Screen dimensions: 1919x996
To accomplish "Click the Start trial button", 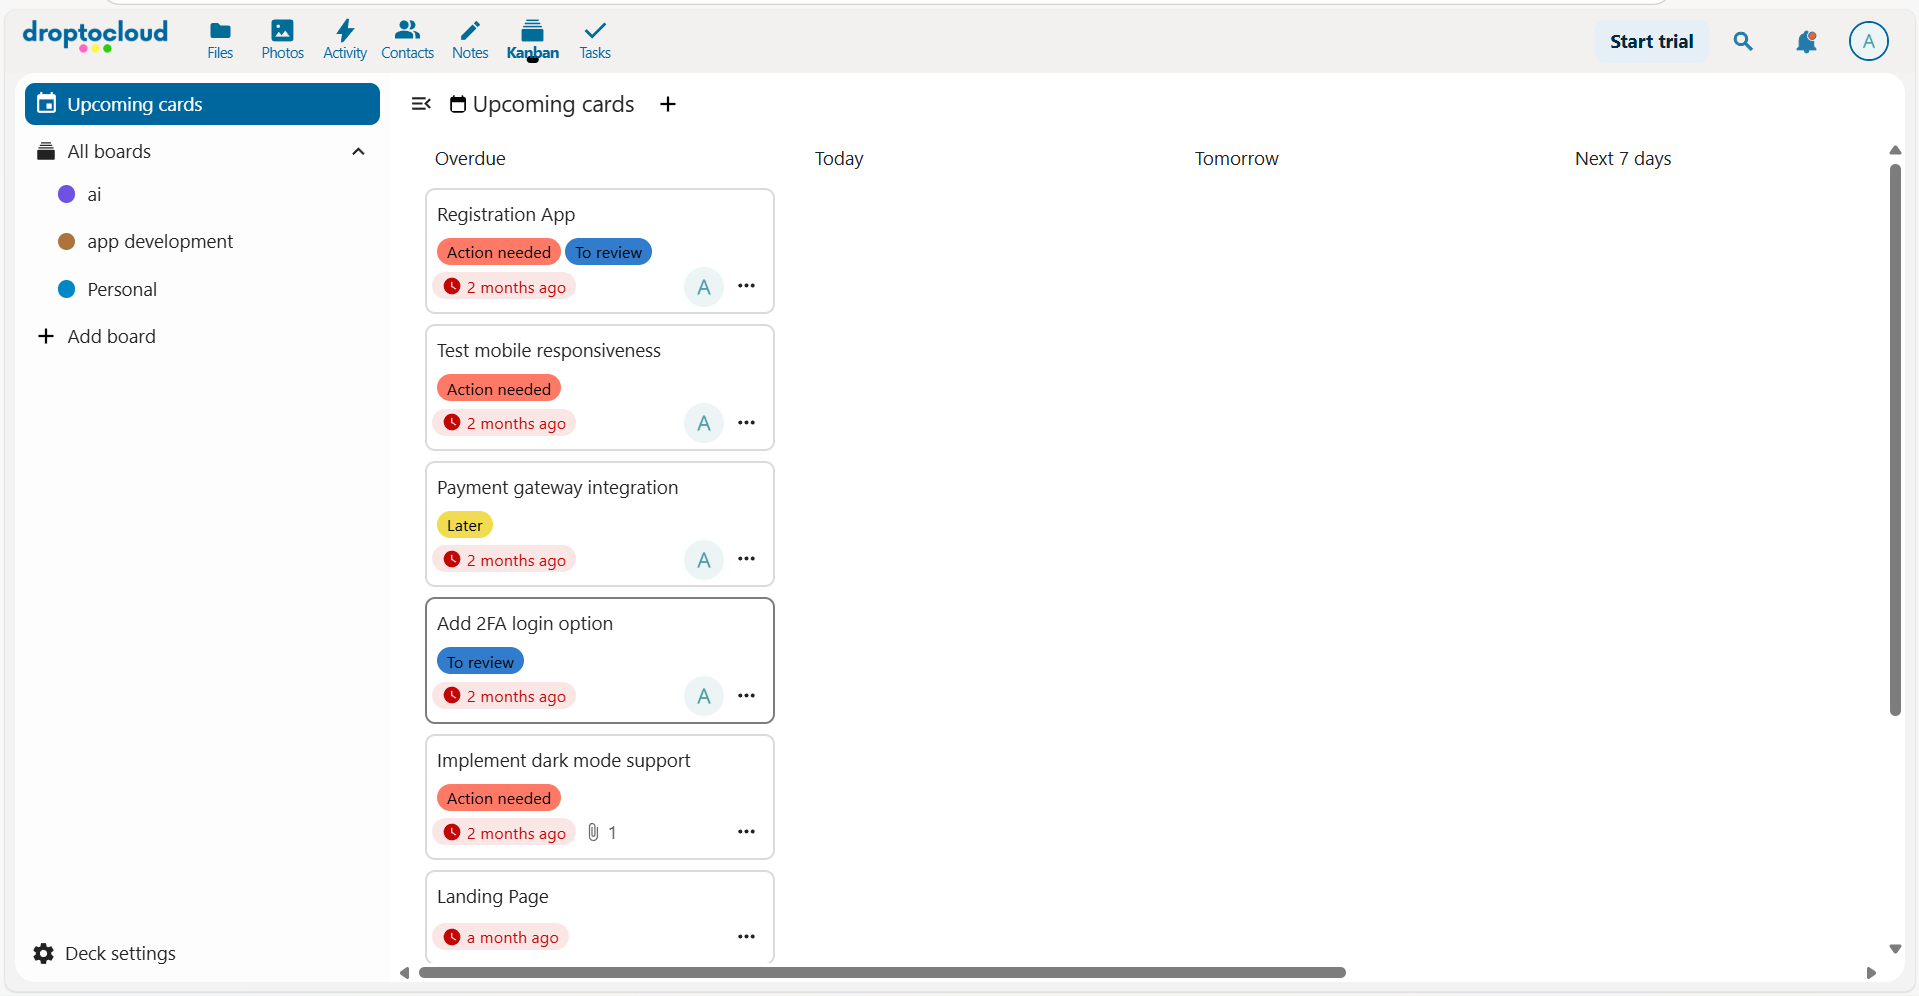I will (1651, 42).
